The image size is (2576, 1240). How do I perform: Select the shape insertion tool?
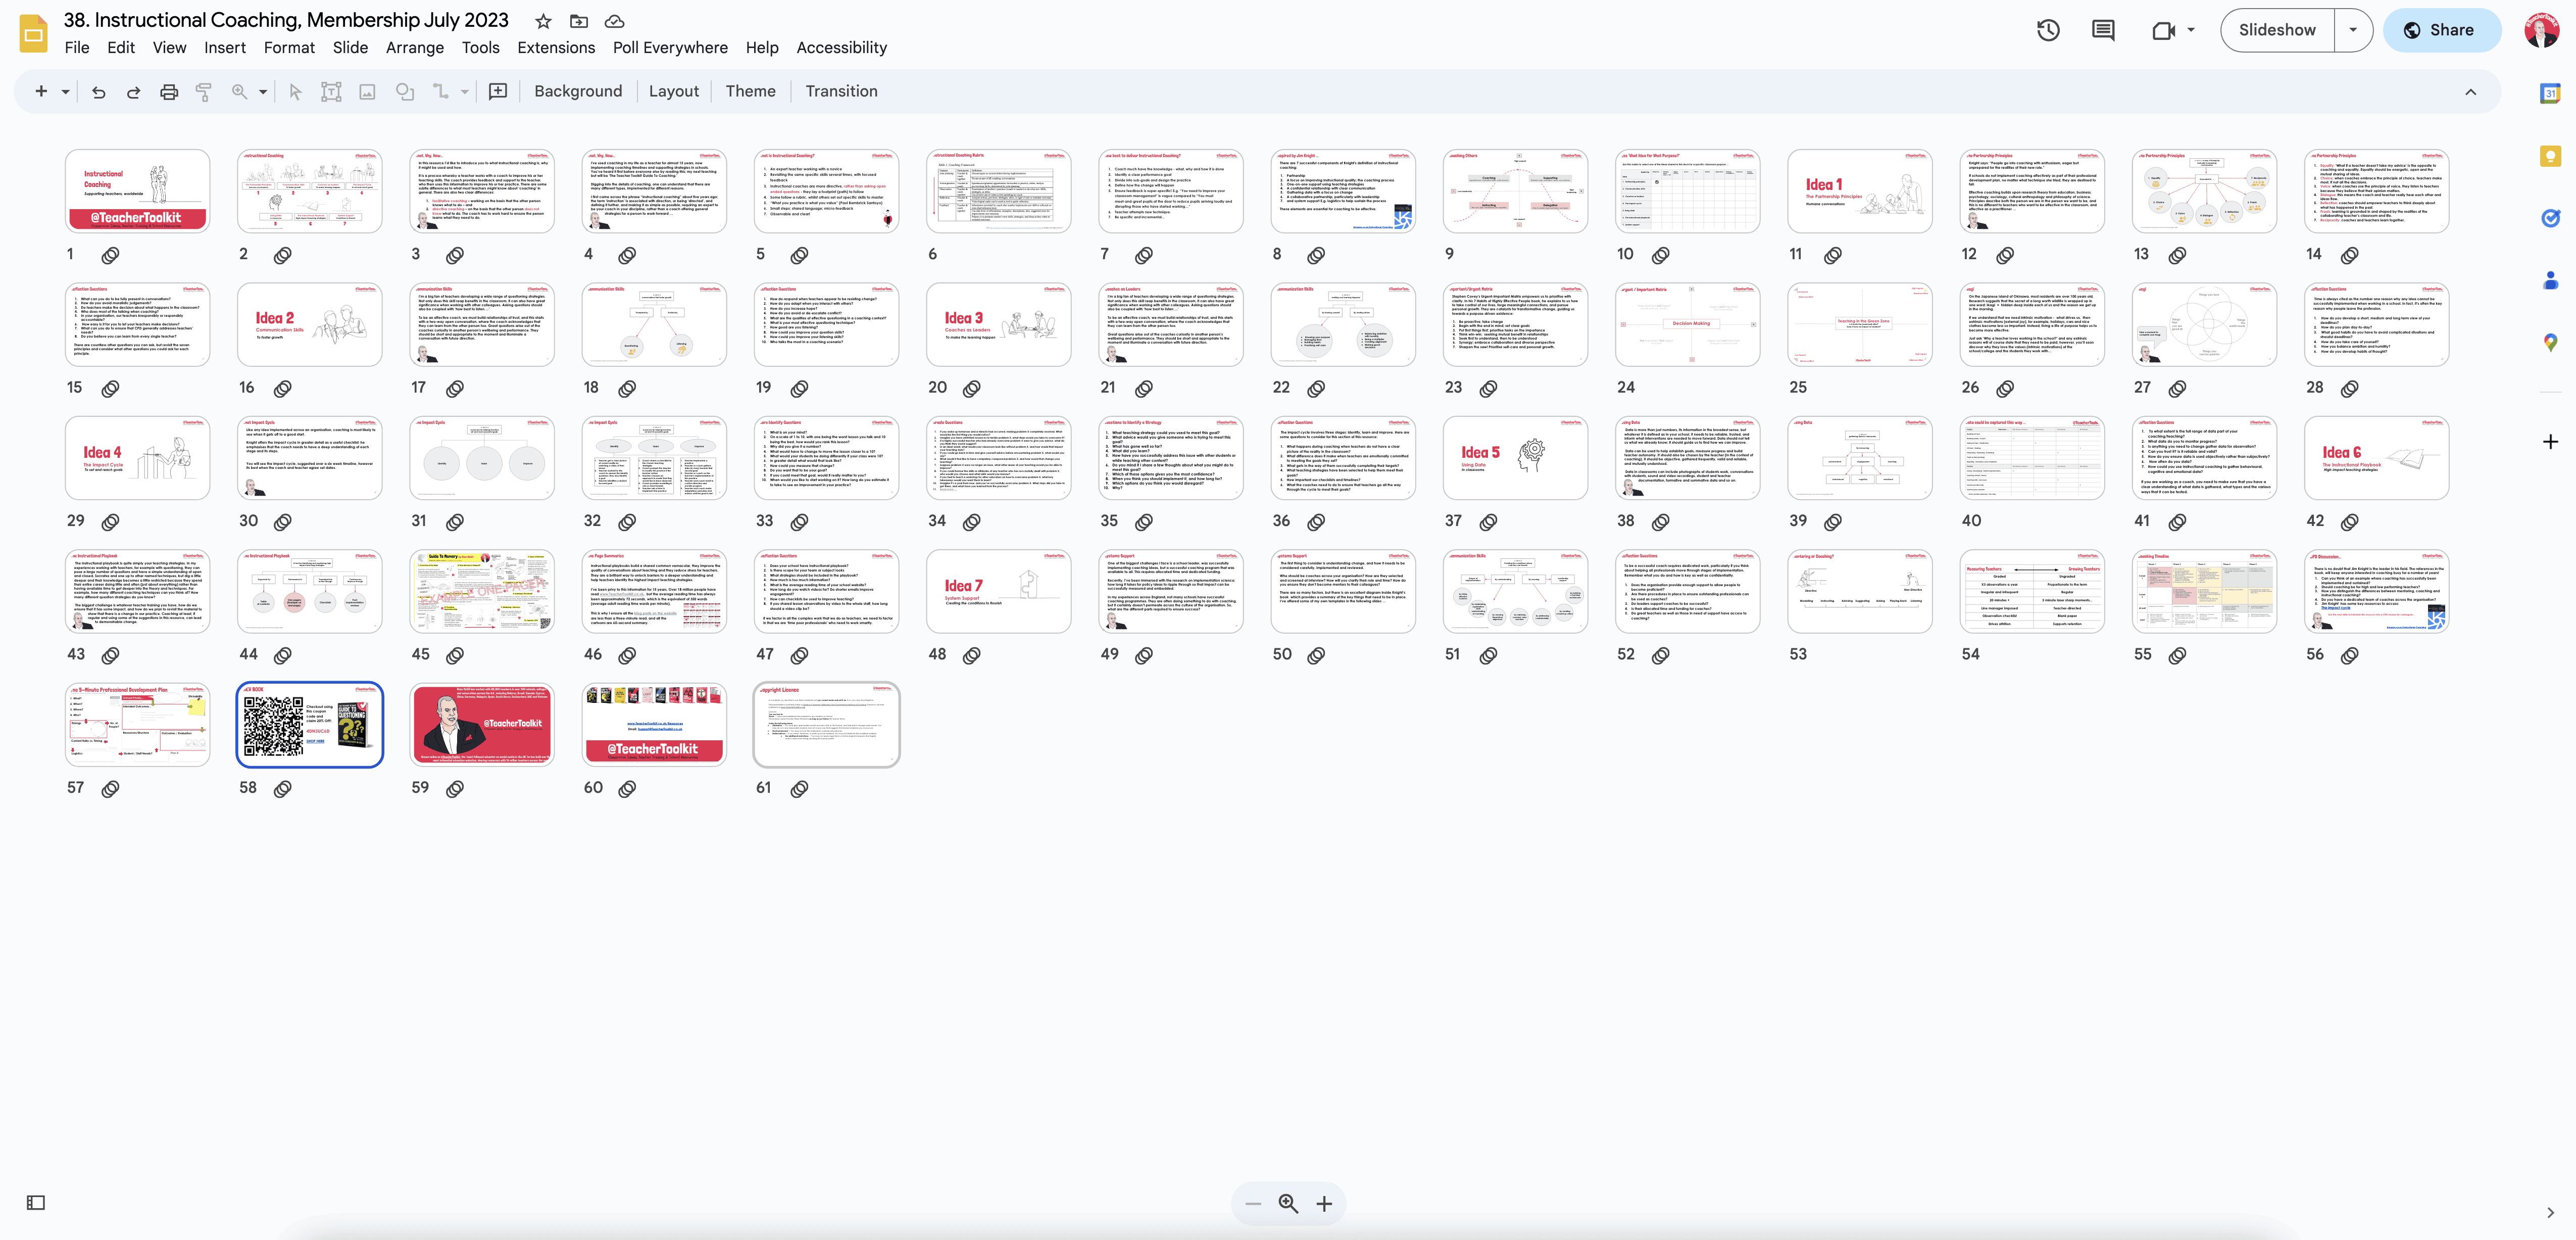[405, 91]
